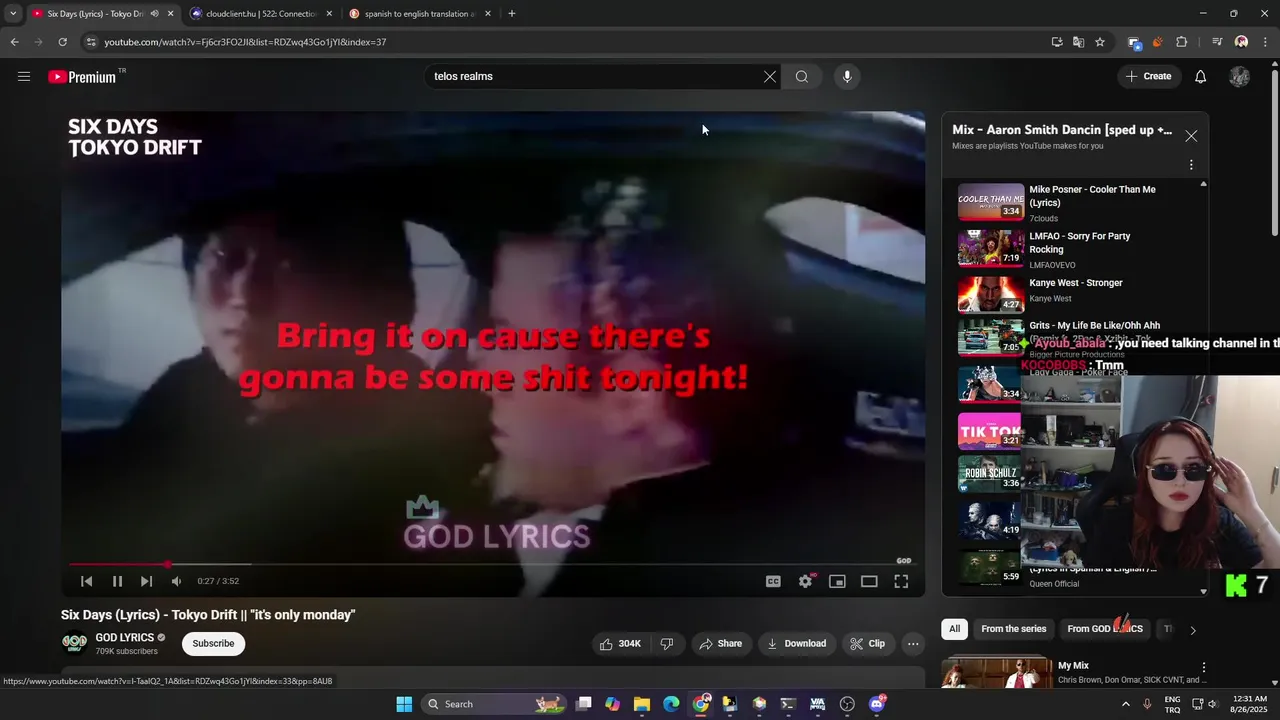Close the cloudclient.hu tab
This screenshot has height=720, width=1280.
click(x=329, y=14)
